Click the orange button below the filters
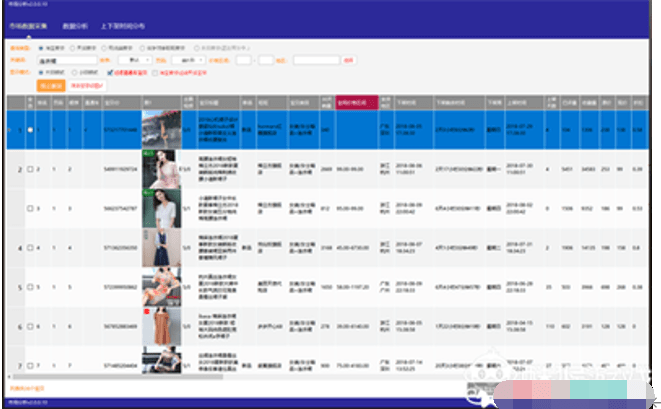Viewport: 661px width, 409px height. pyautogui.click(x=51, y=86)
